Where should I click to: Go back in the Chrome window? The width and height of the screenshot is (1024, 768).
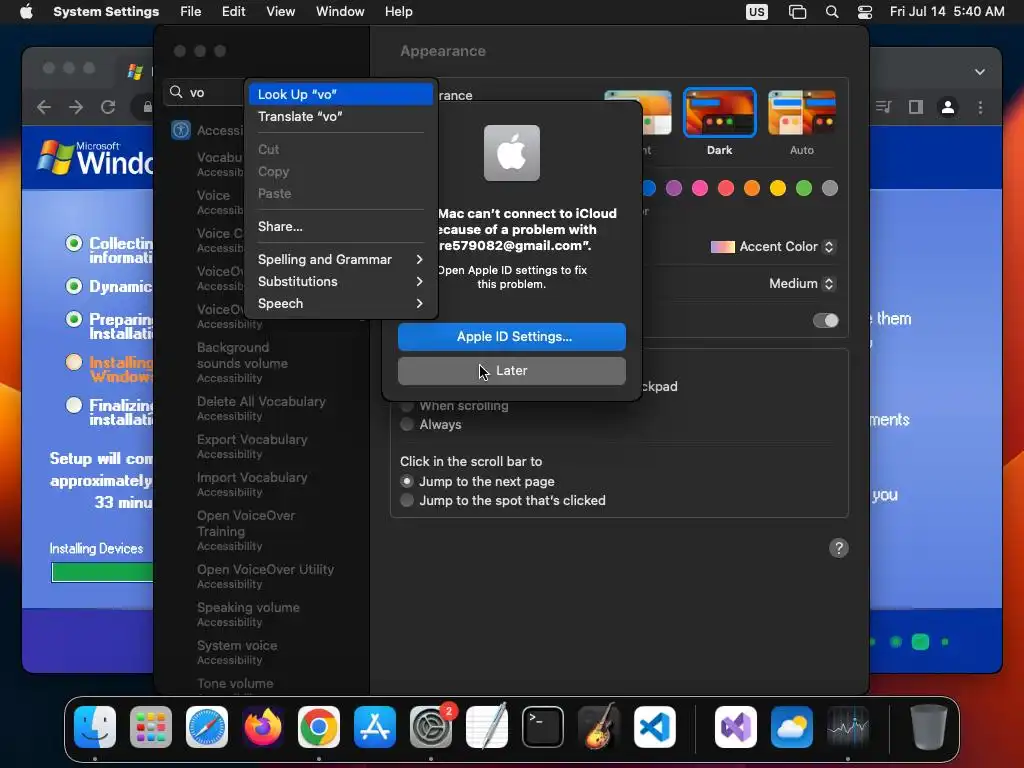[44, 106]
